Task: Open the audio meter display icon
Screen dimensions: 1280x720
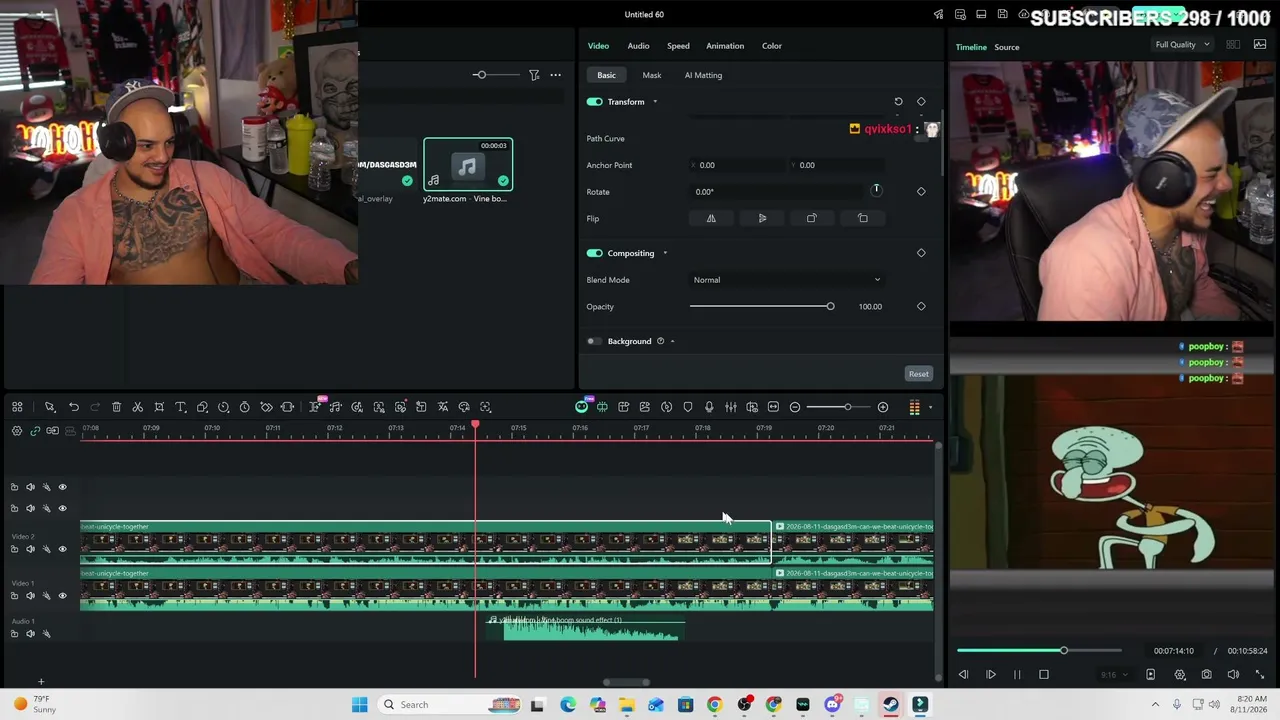Action: pos(914,407)
